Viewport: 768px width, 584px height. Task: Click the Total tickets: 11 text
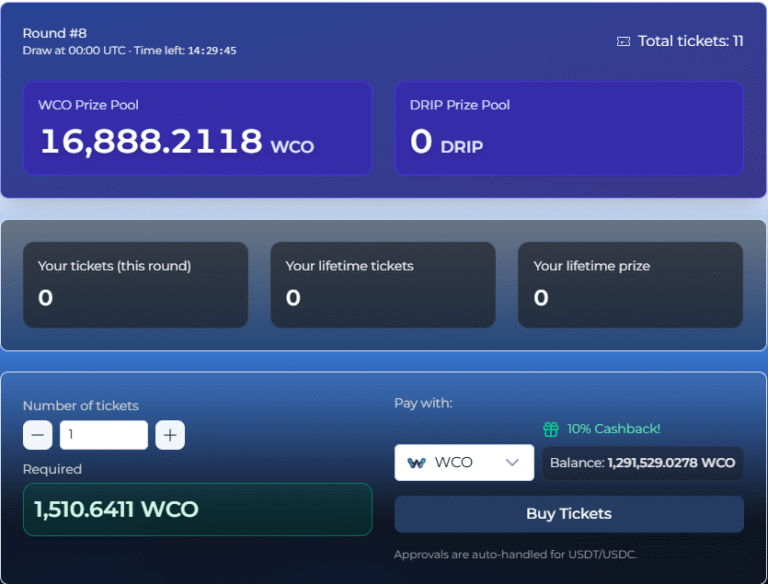point(690,41)
